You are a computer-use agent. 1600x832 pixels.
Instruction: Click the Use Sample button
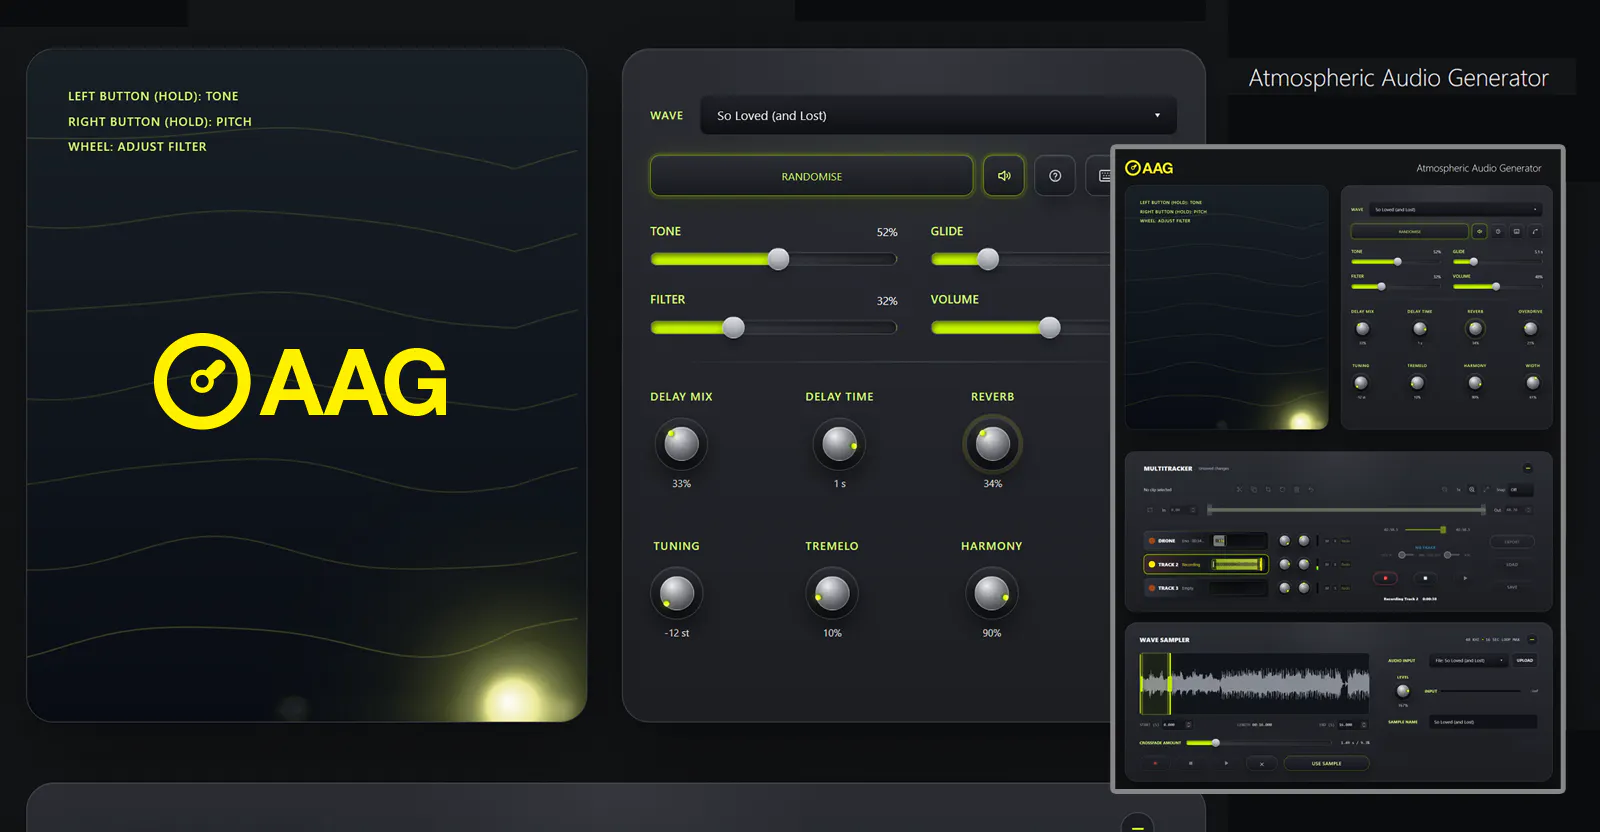[1327, 763]
